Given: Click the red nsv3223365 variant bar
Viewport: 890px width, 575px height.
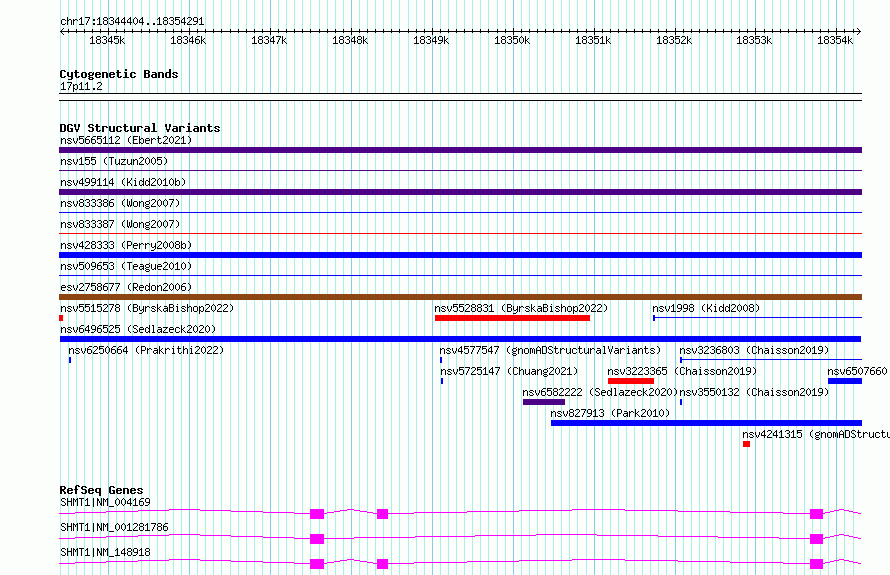Looking at the screenshot, I should pos(631,381).
